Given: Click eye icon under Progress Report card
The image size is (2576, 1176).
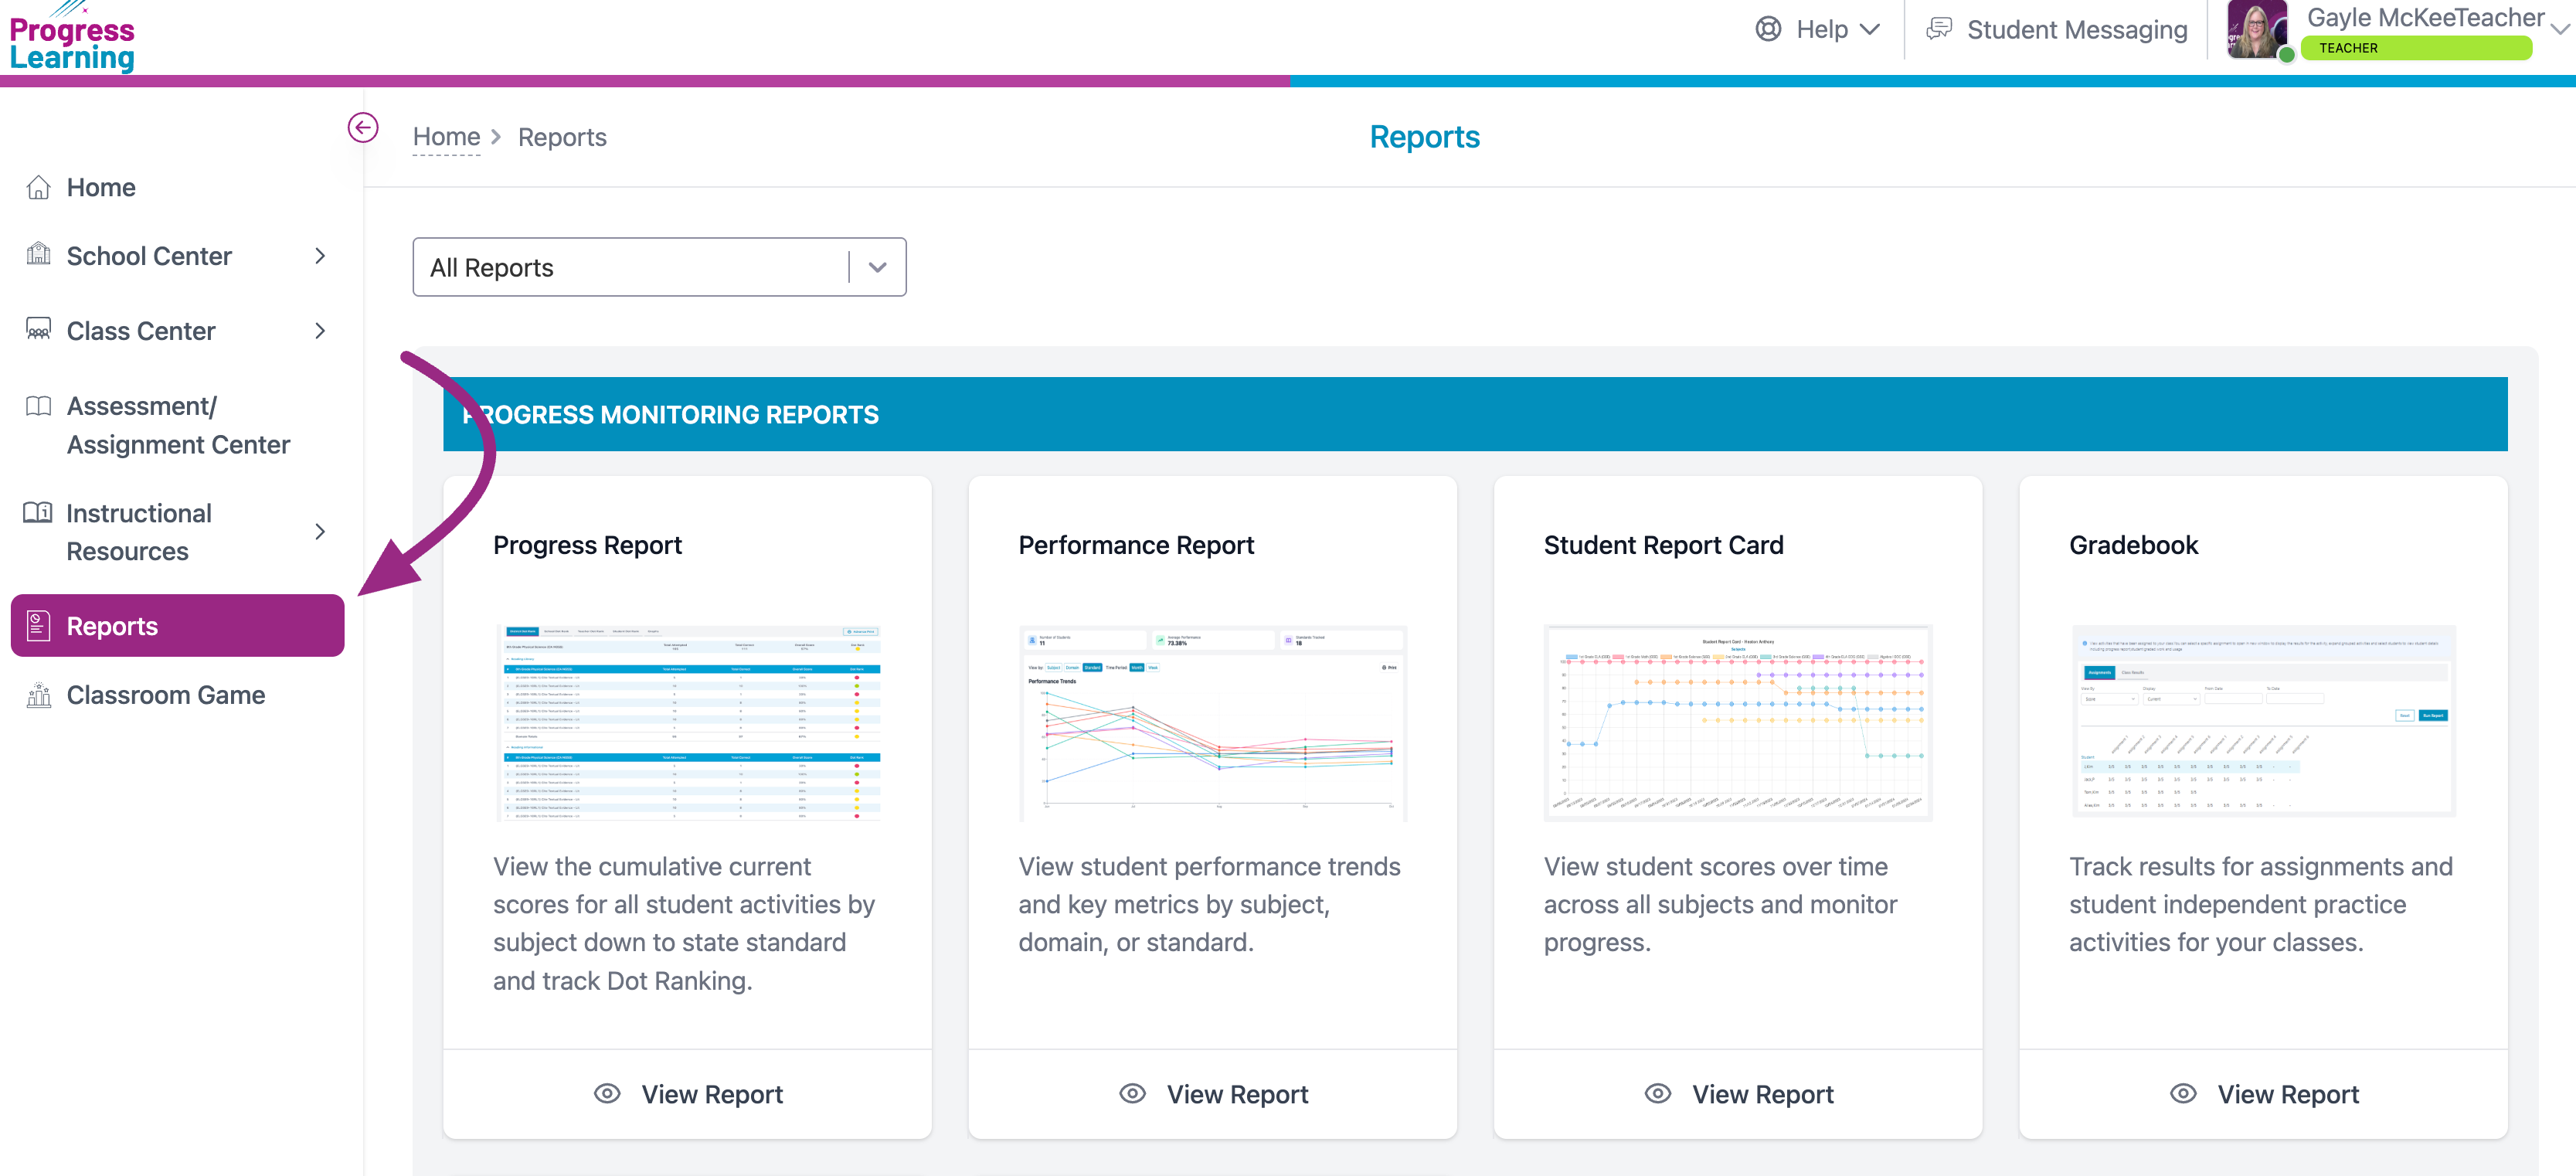Looking at the screenshot, I should coord(607,1093).
